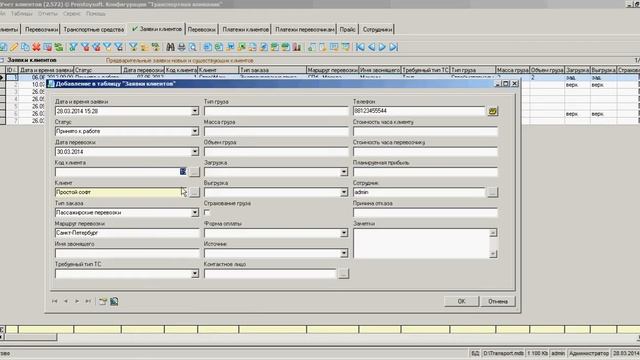Focus the Тип груза input field
This screenshot has height=360, width=640.
click(276, 111)
